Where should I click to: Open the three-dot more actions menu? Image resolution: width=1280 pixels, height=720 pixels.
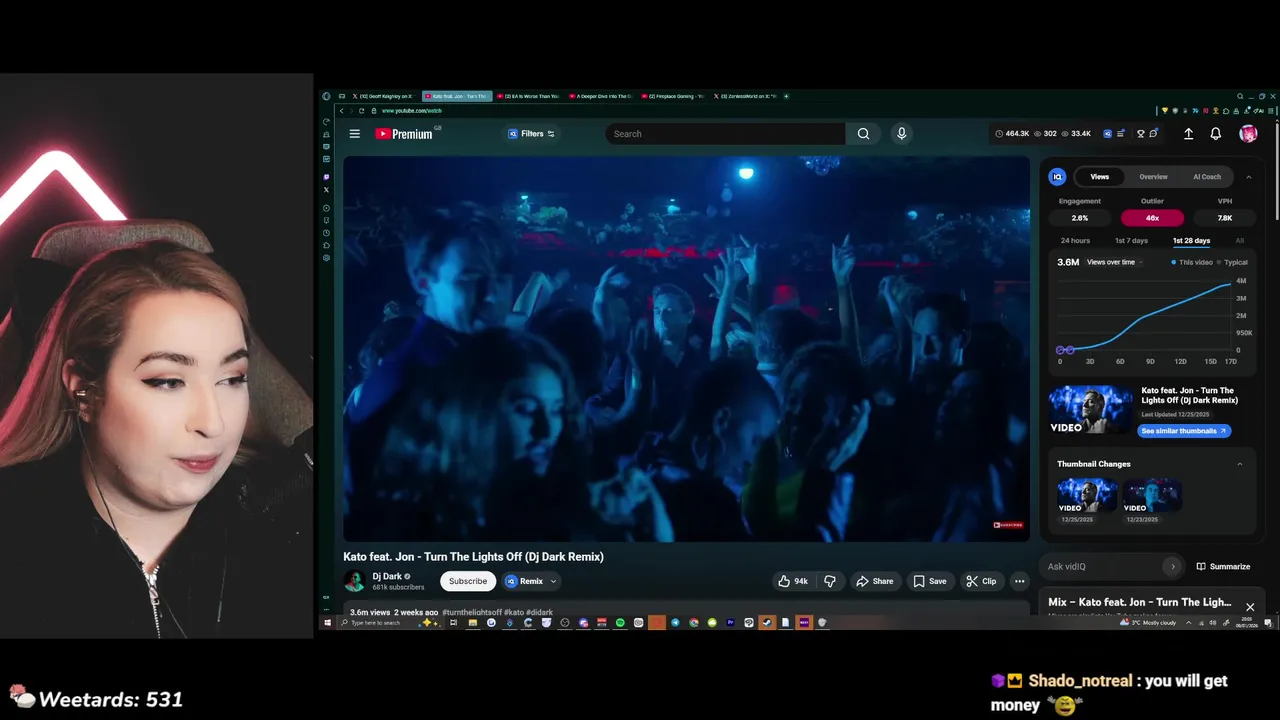point(1019,581)
